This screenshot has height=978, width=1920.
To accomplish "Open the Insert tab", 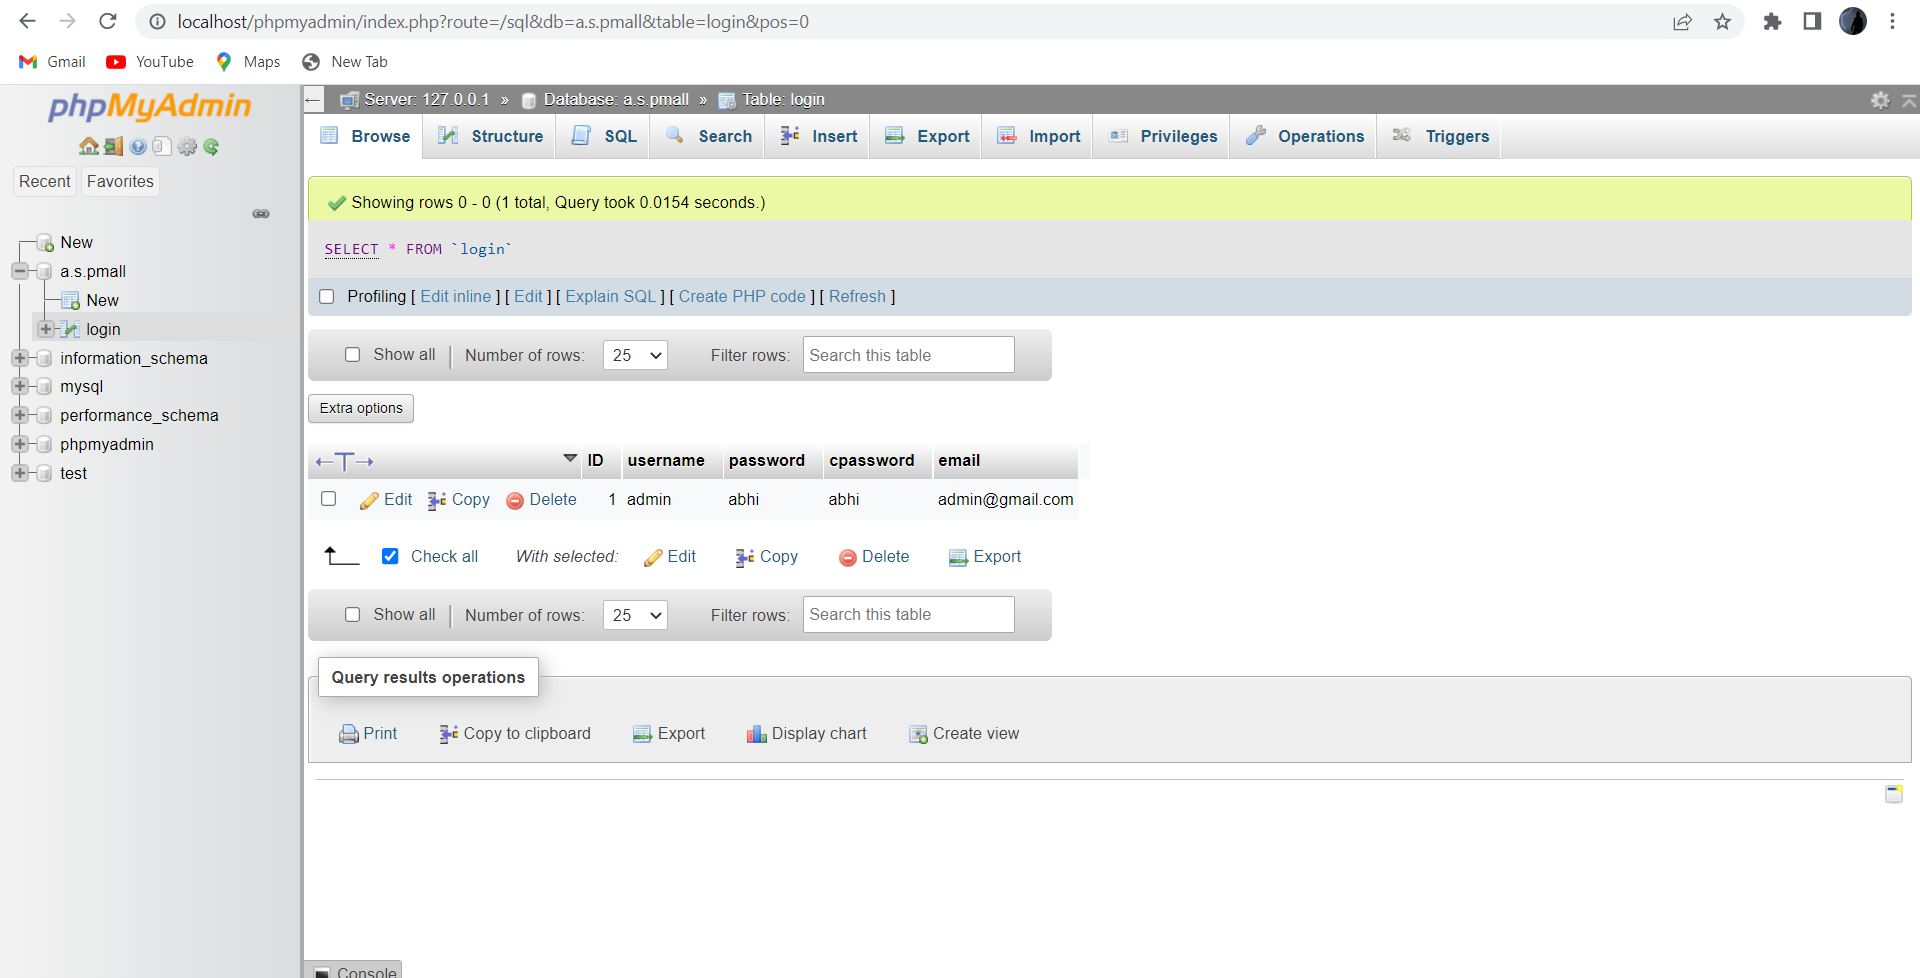I will pyautogui.click(x=818, y=136).
